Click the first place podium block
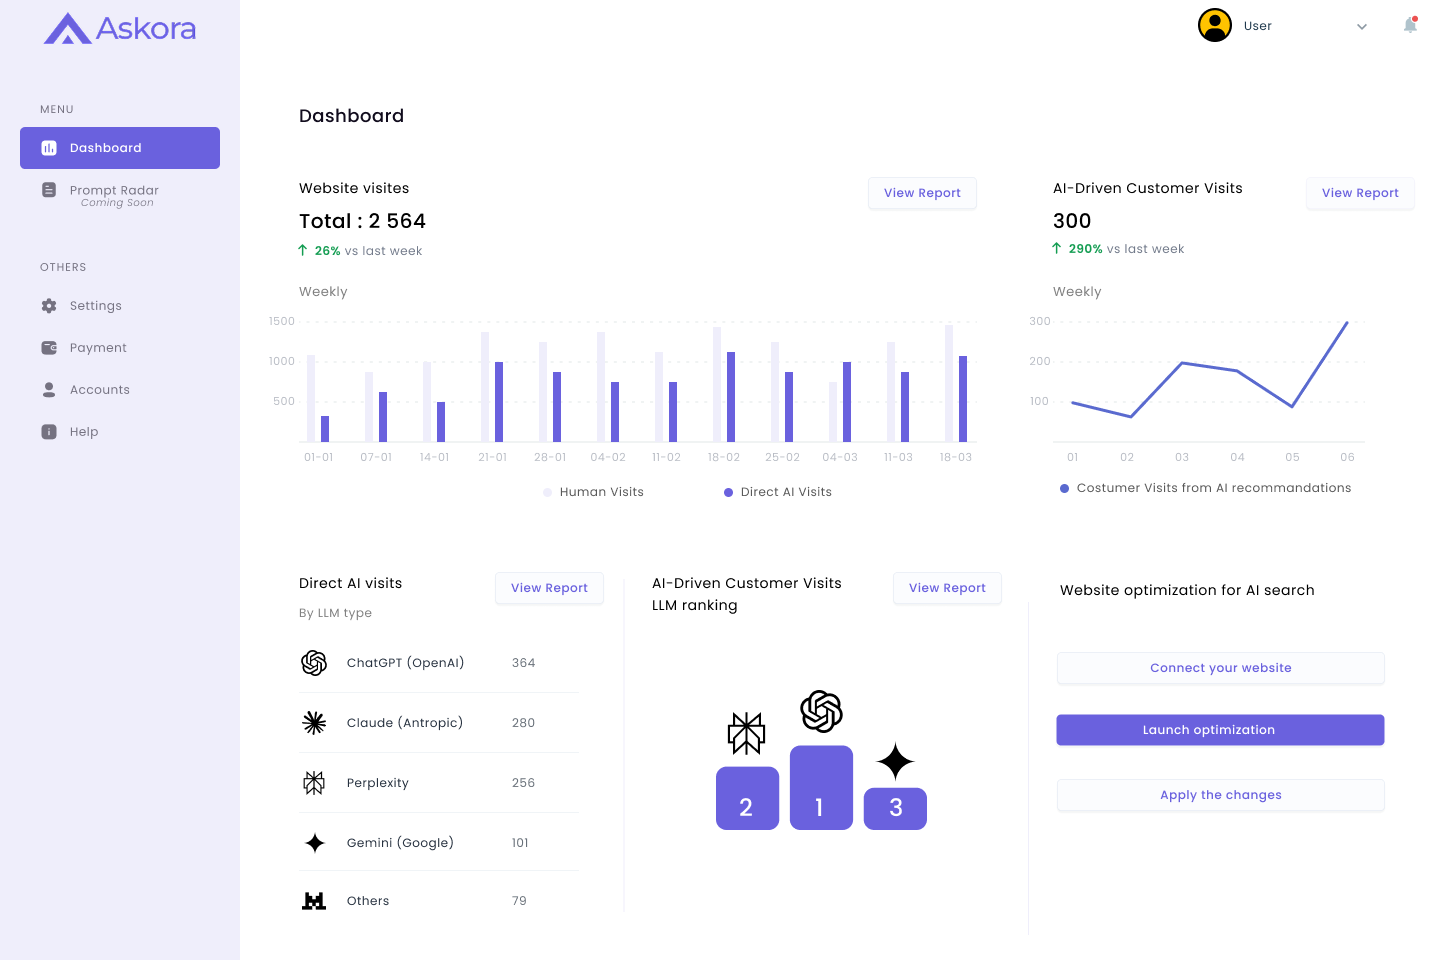This screenshot has height=960, width=1440. [x=821, y=788]
